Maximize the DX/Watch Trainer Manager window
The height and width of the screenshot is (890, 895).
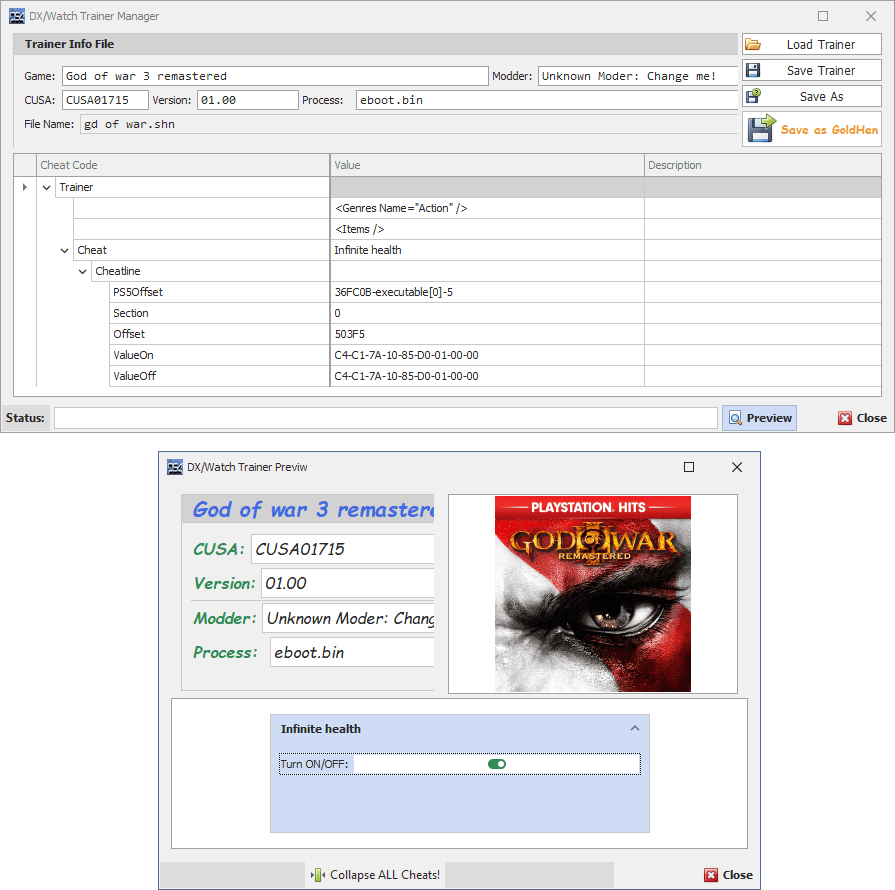[x=823, y=16]
